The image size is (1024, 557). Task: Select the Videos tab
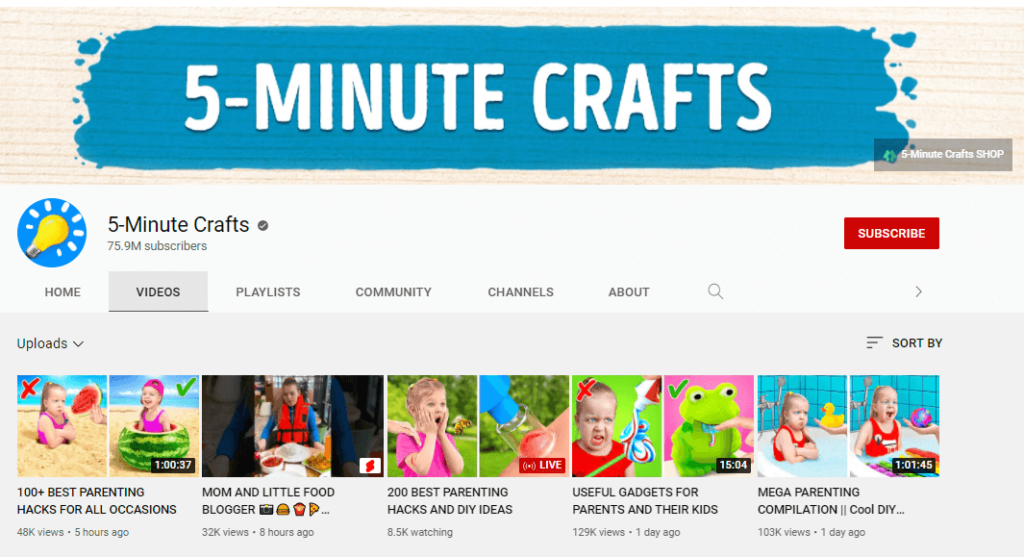point(158,292)
